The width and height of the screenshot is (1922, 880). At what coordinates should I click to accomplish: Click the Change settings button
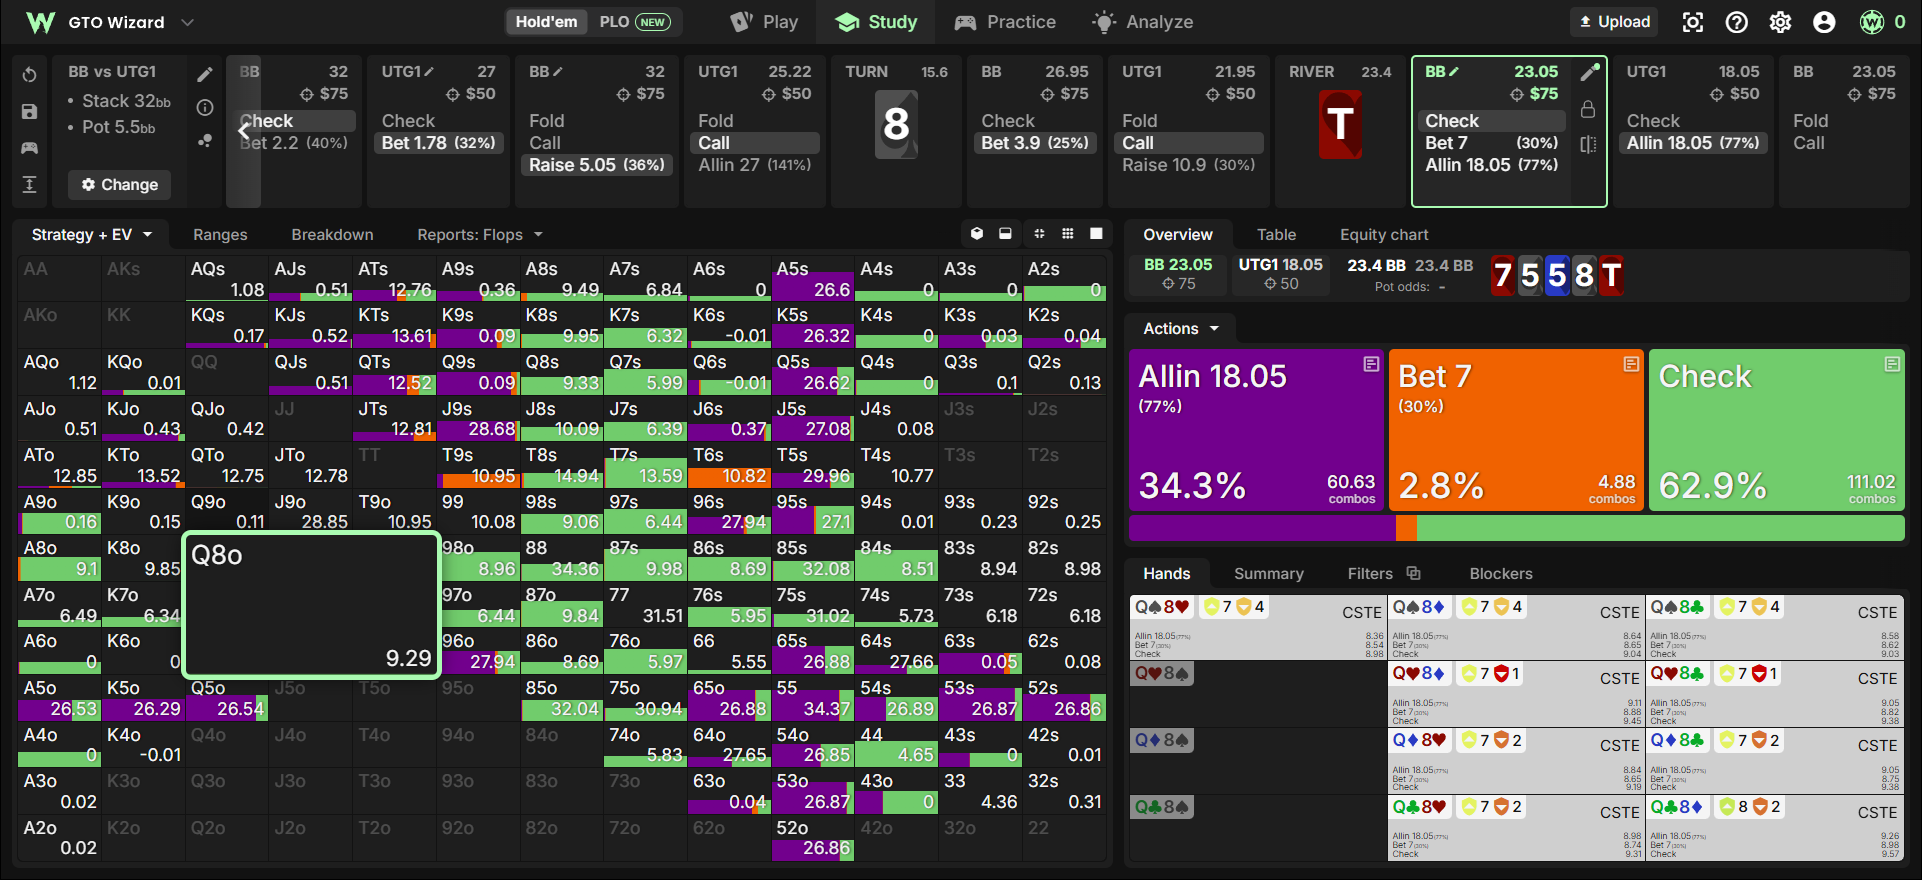(120, 185)
